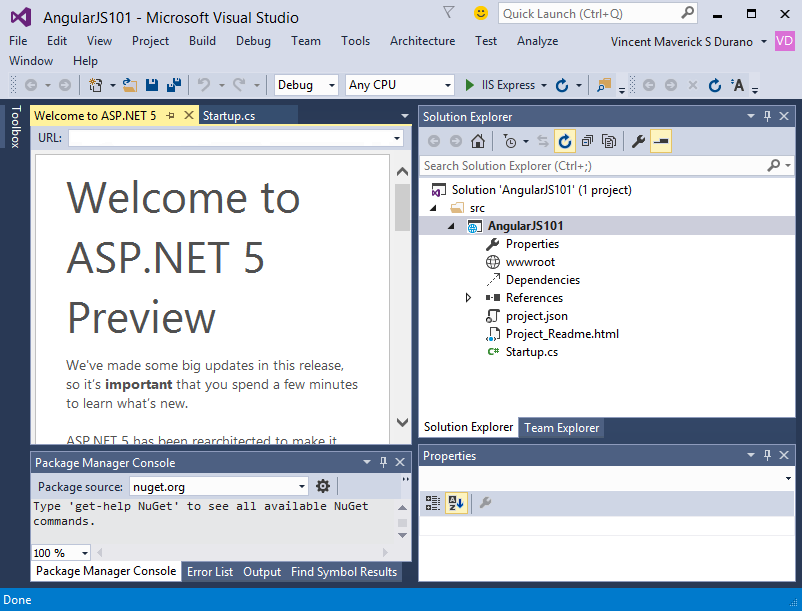Toggle the pin on Welcome to ASP.NET 5 tab
The image size is (802, 611).
[x=171, y=116]
